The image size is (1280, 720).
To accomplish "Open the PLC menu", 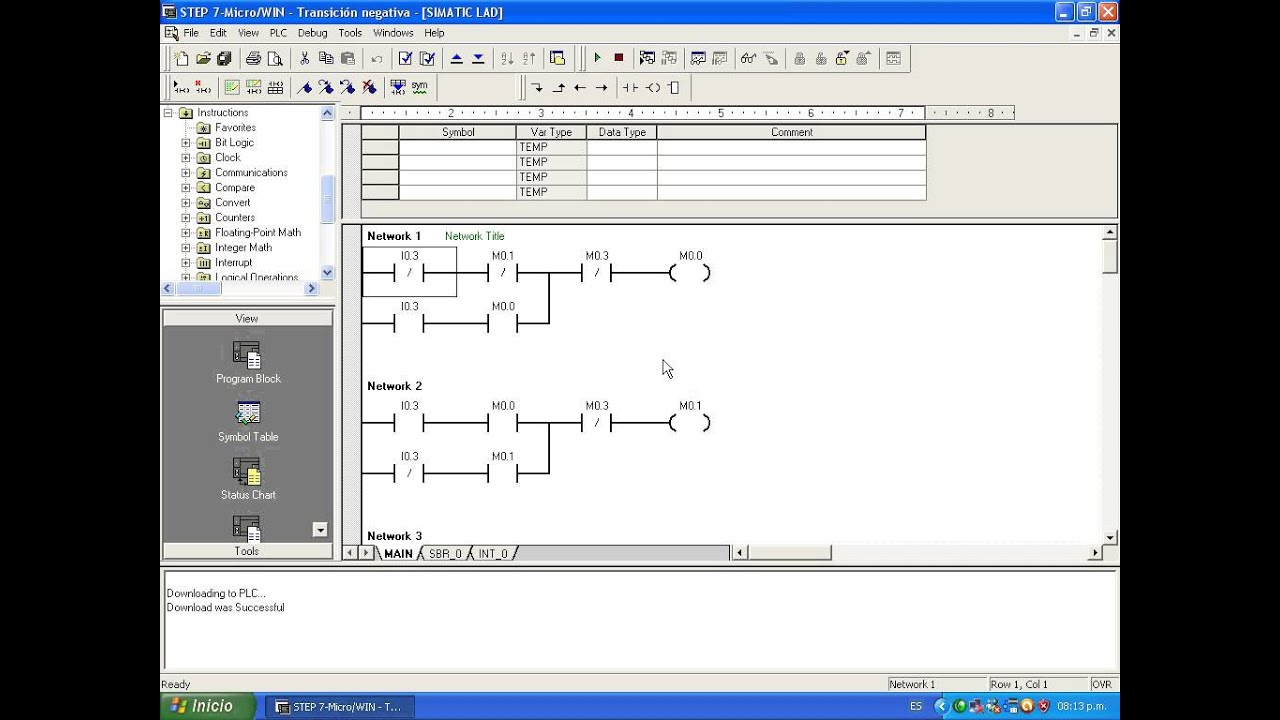I will coord(278,33).
